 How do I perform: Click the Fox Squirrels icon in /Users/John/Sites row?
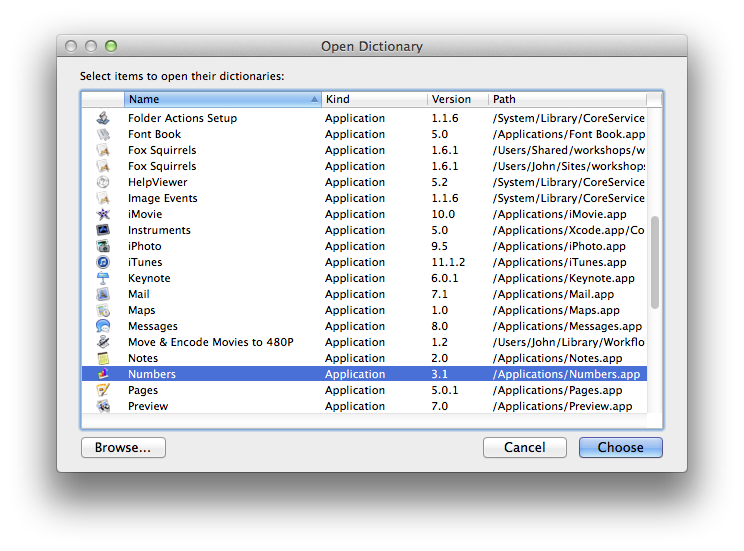103,166
